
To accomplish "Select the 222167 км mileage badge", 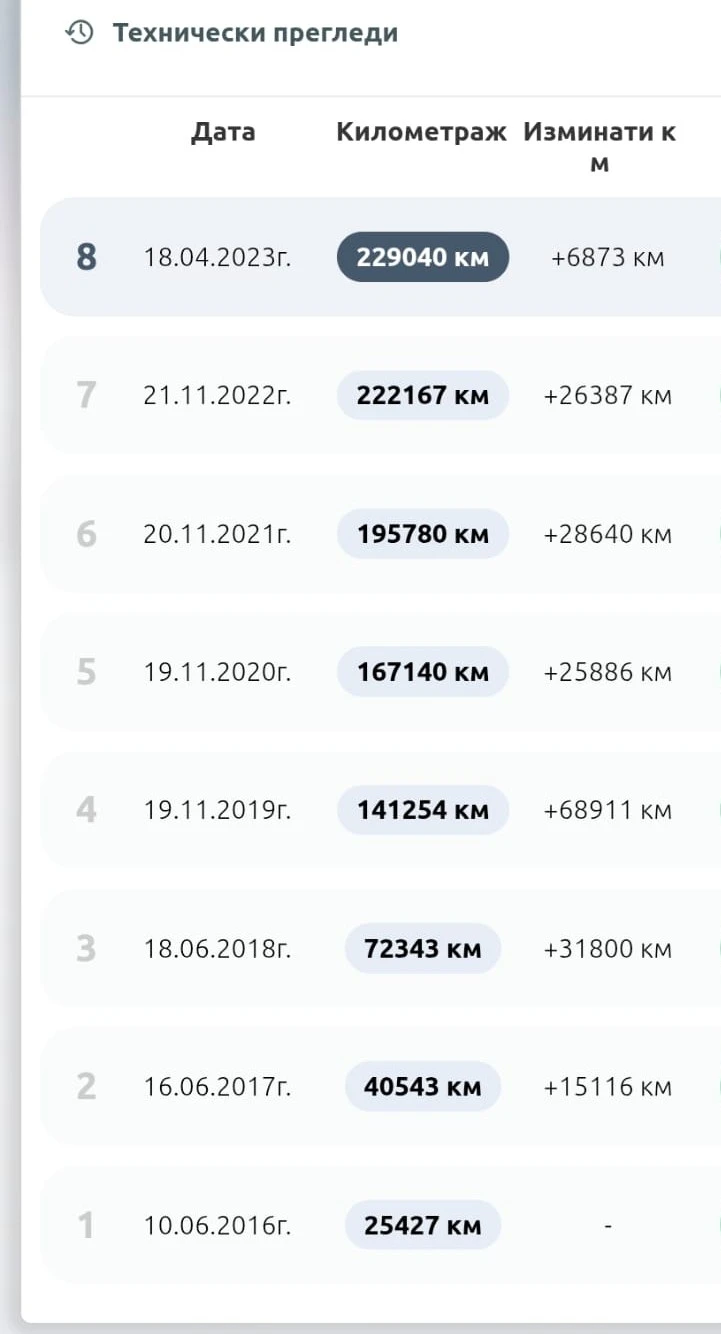I will coord(422,395).
